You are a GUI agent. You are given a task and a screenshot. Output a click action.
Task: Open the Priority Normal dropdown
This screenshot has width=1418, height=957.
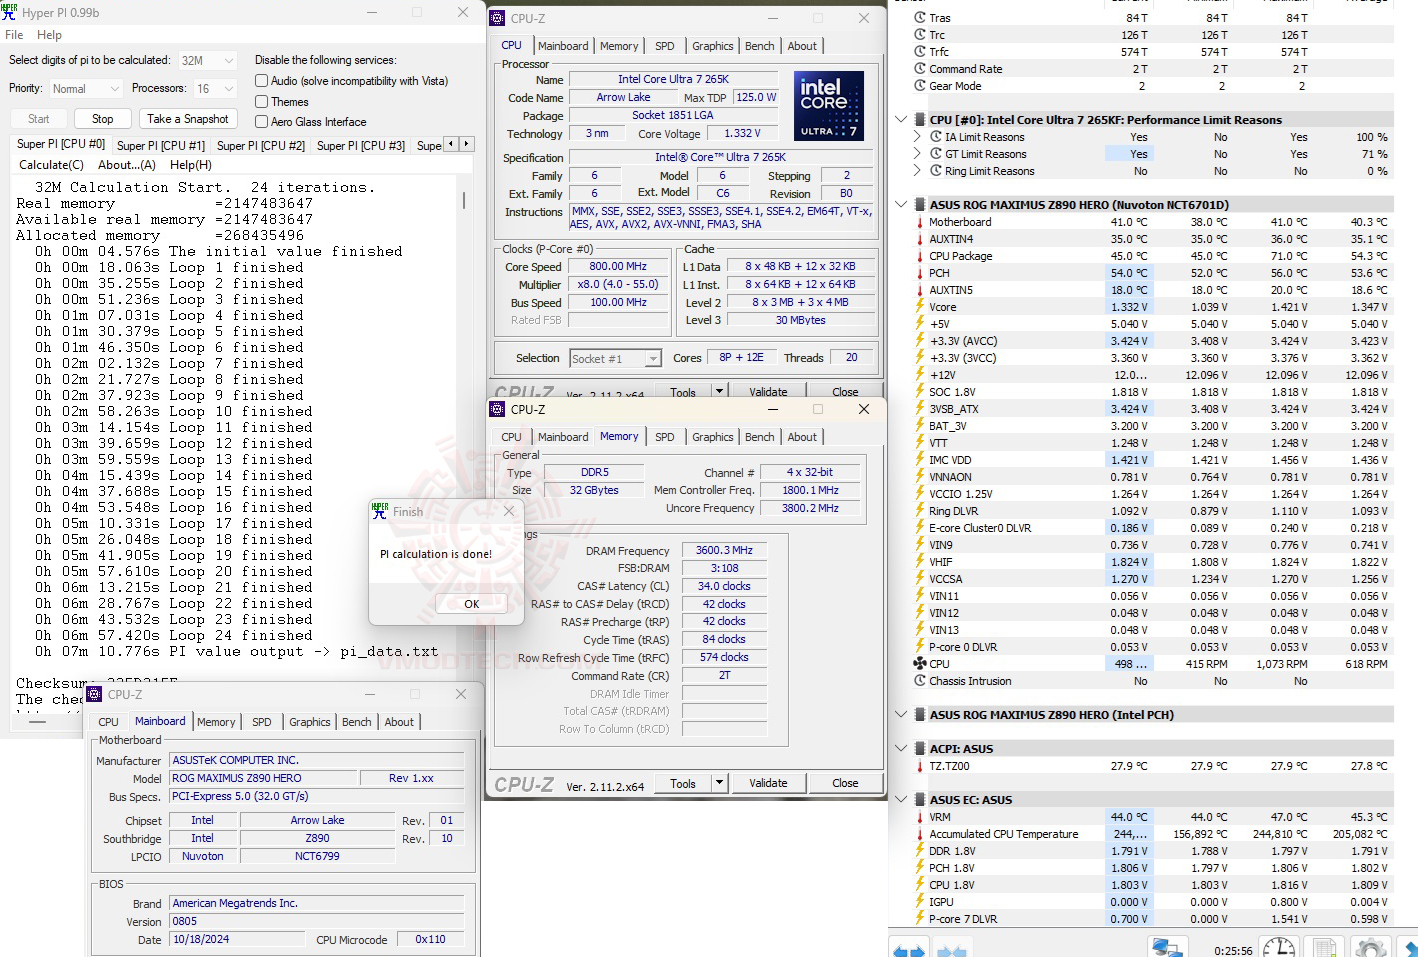(x=85, y=89)
